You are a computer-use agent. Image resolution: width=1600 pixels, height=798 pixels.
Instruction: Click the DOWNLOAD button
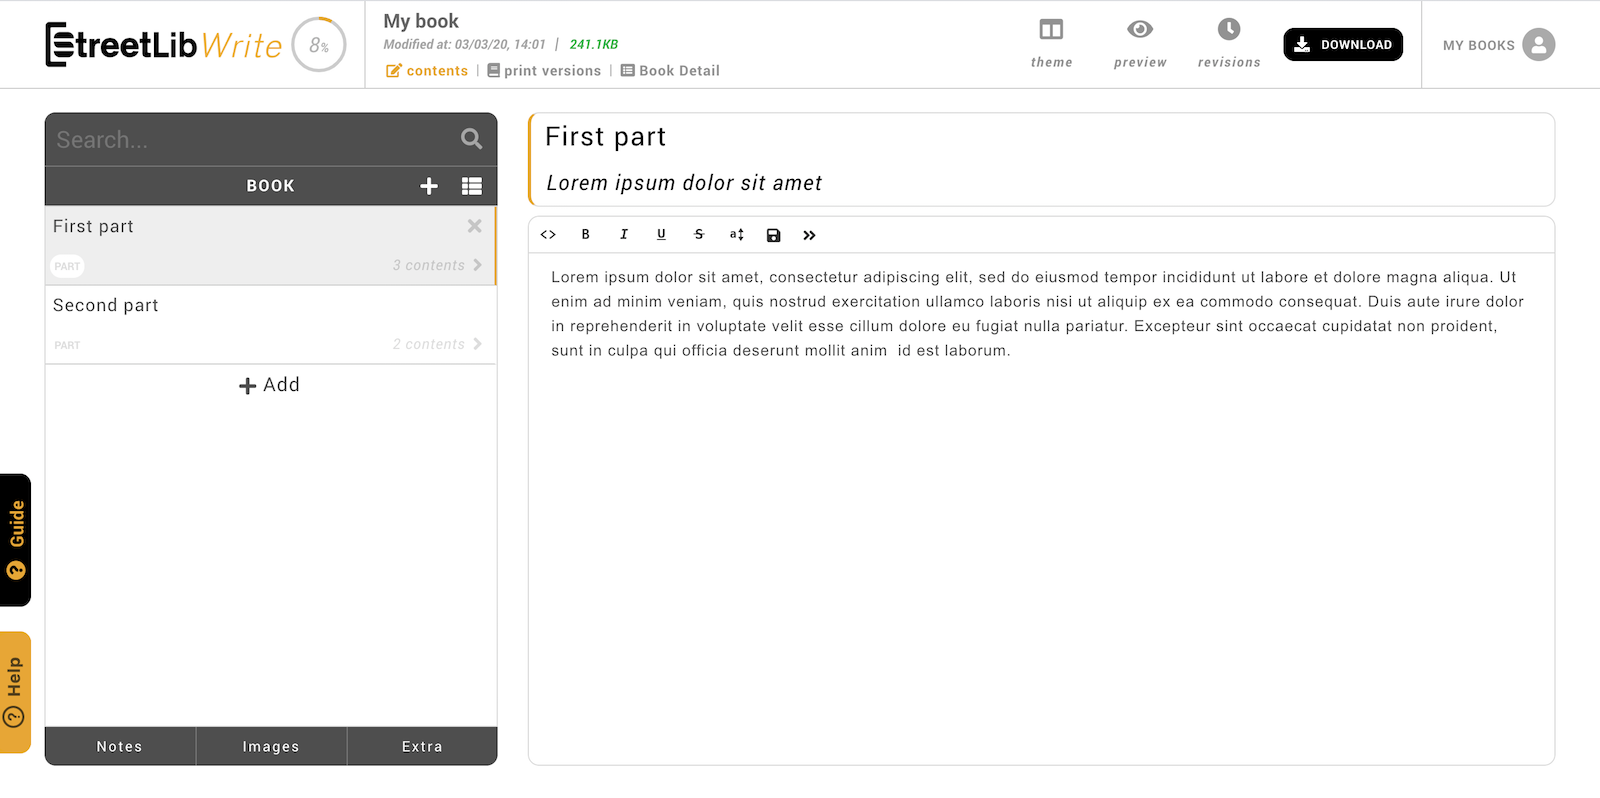[x=1343, y=44]
